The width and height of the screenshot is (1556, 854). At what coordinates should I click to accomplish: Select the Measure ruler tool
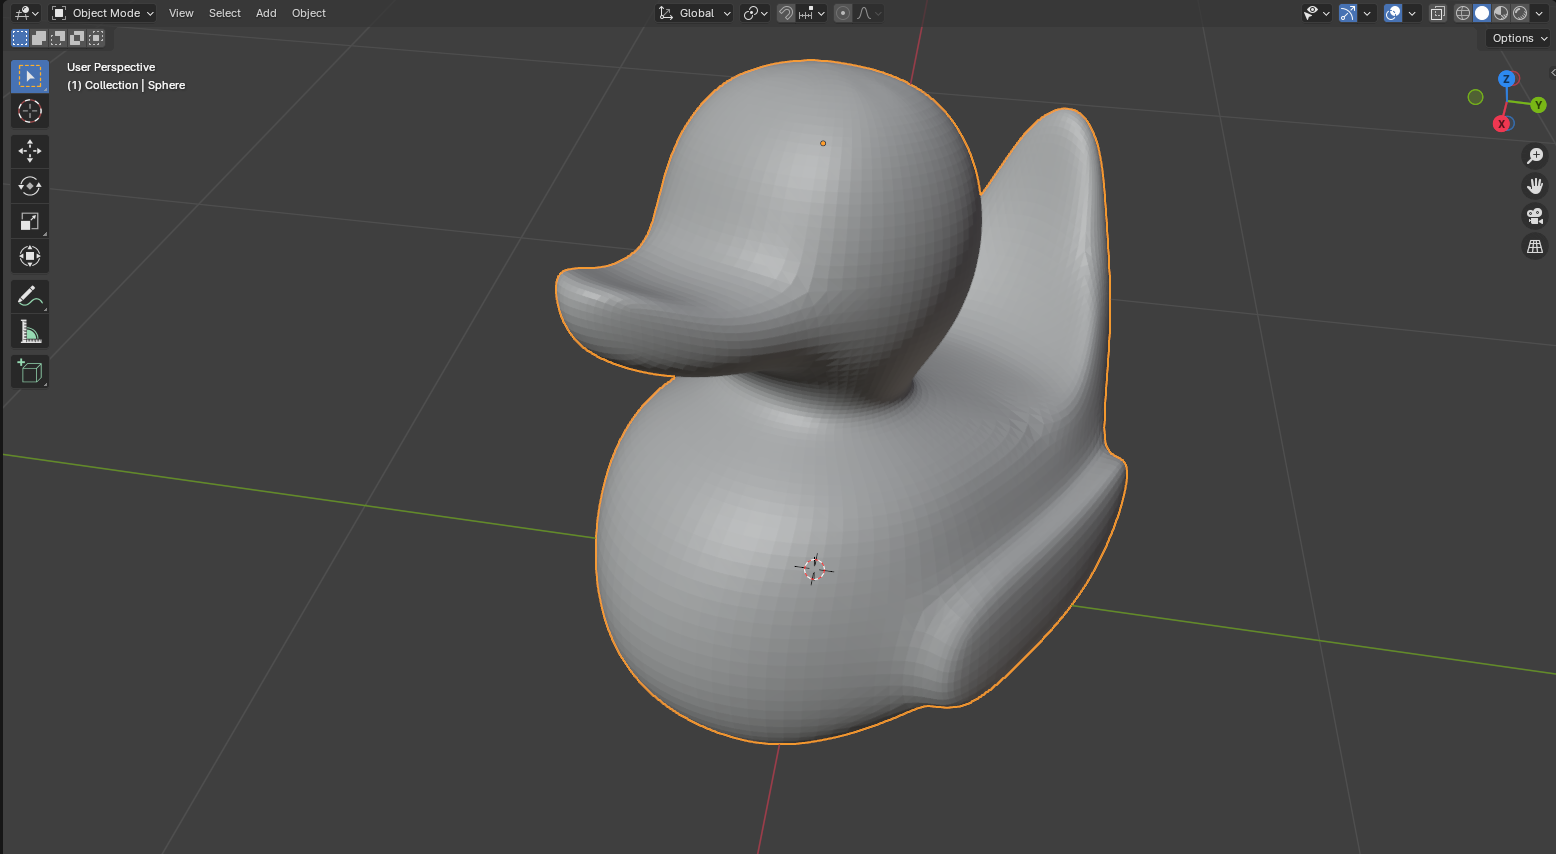tap(30, 332)
